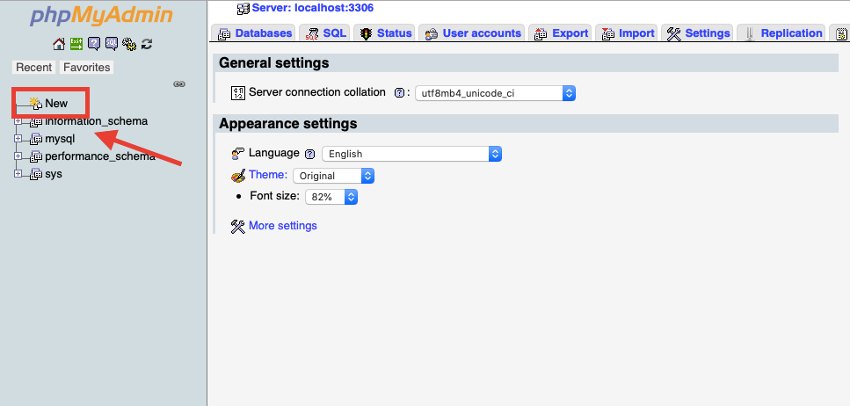Reload the navigation panel

(146, 44)
